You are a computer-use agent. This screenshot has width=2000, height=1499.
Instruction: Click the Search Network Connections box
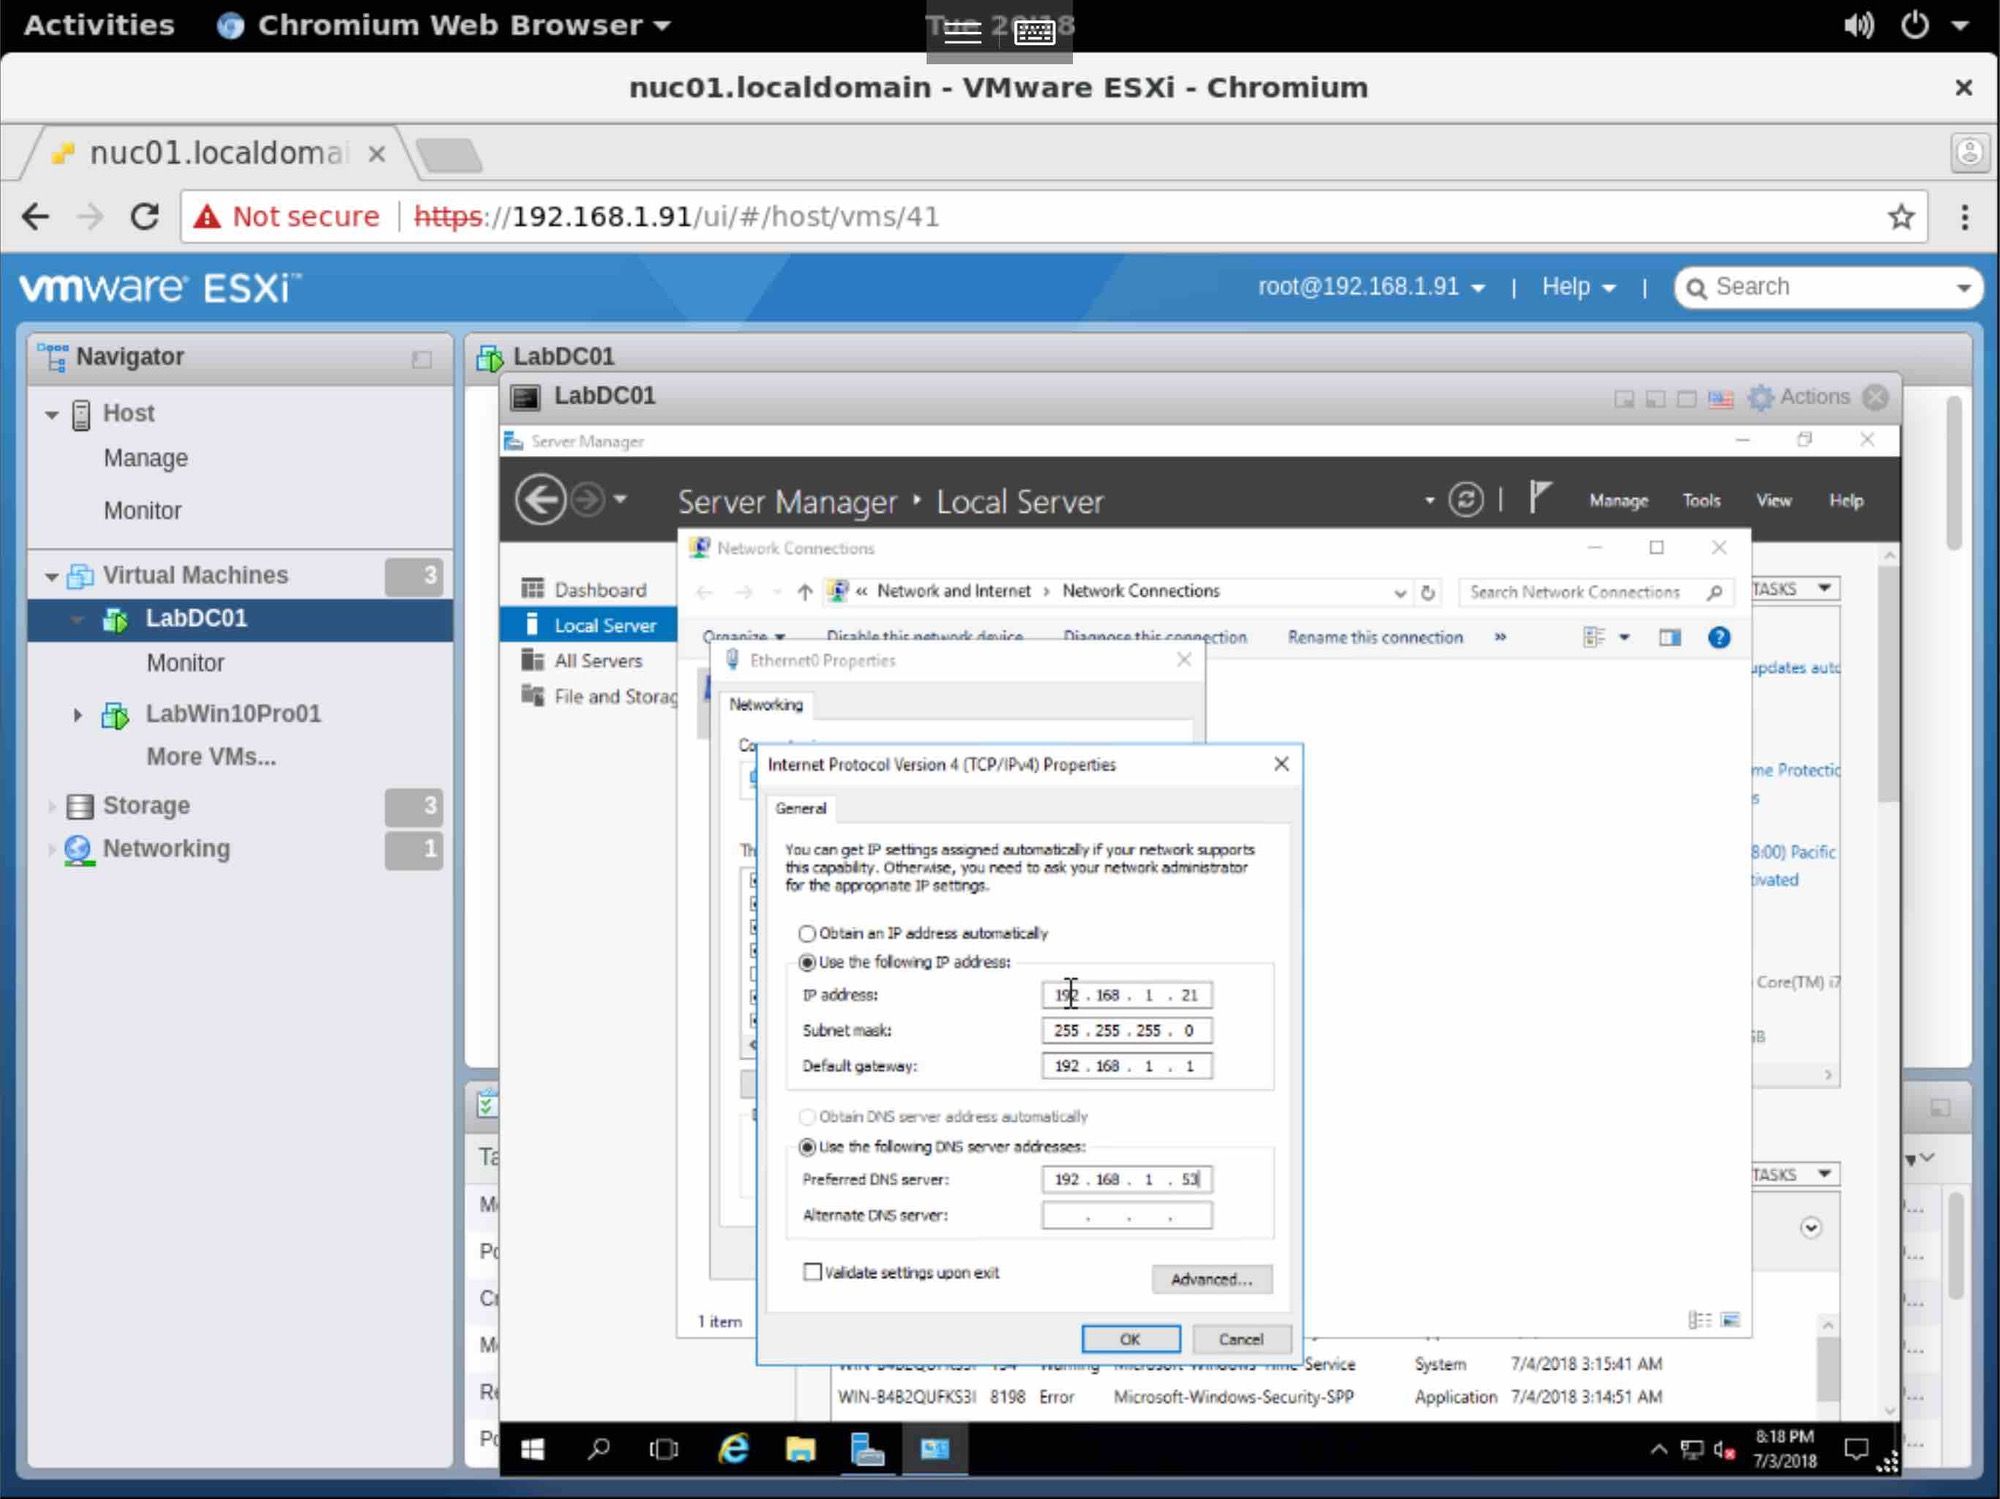(x=1594, y=592)
